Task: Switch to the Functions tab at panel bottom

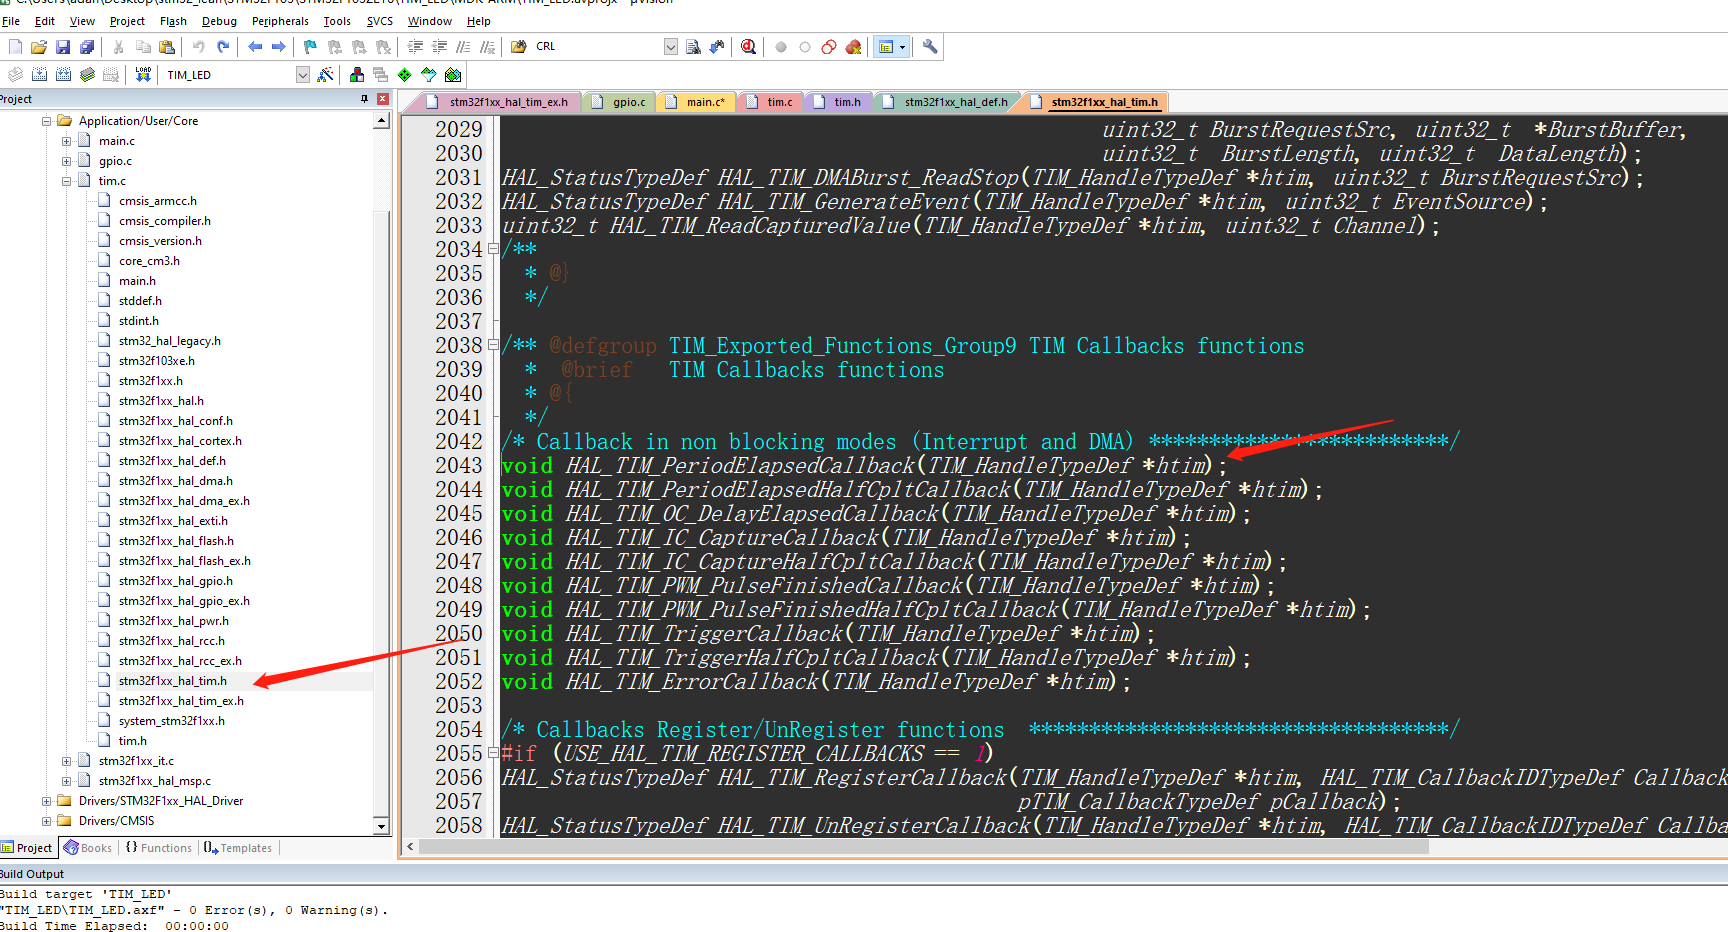Action: pos(158,848)
